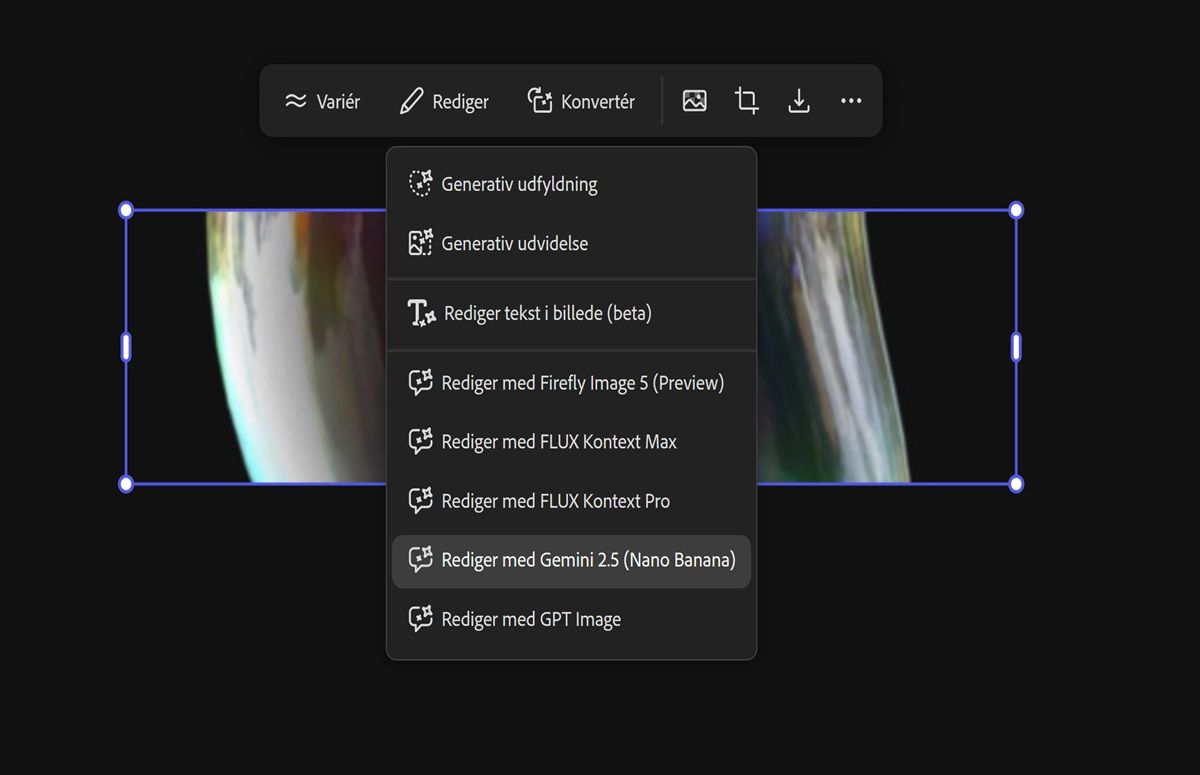Click the Konvertér toolbar button

coord(581,101)
